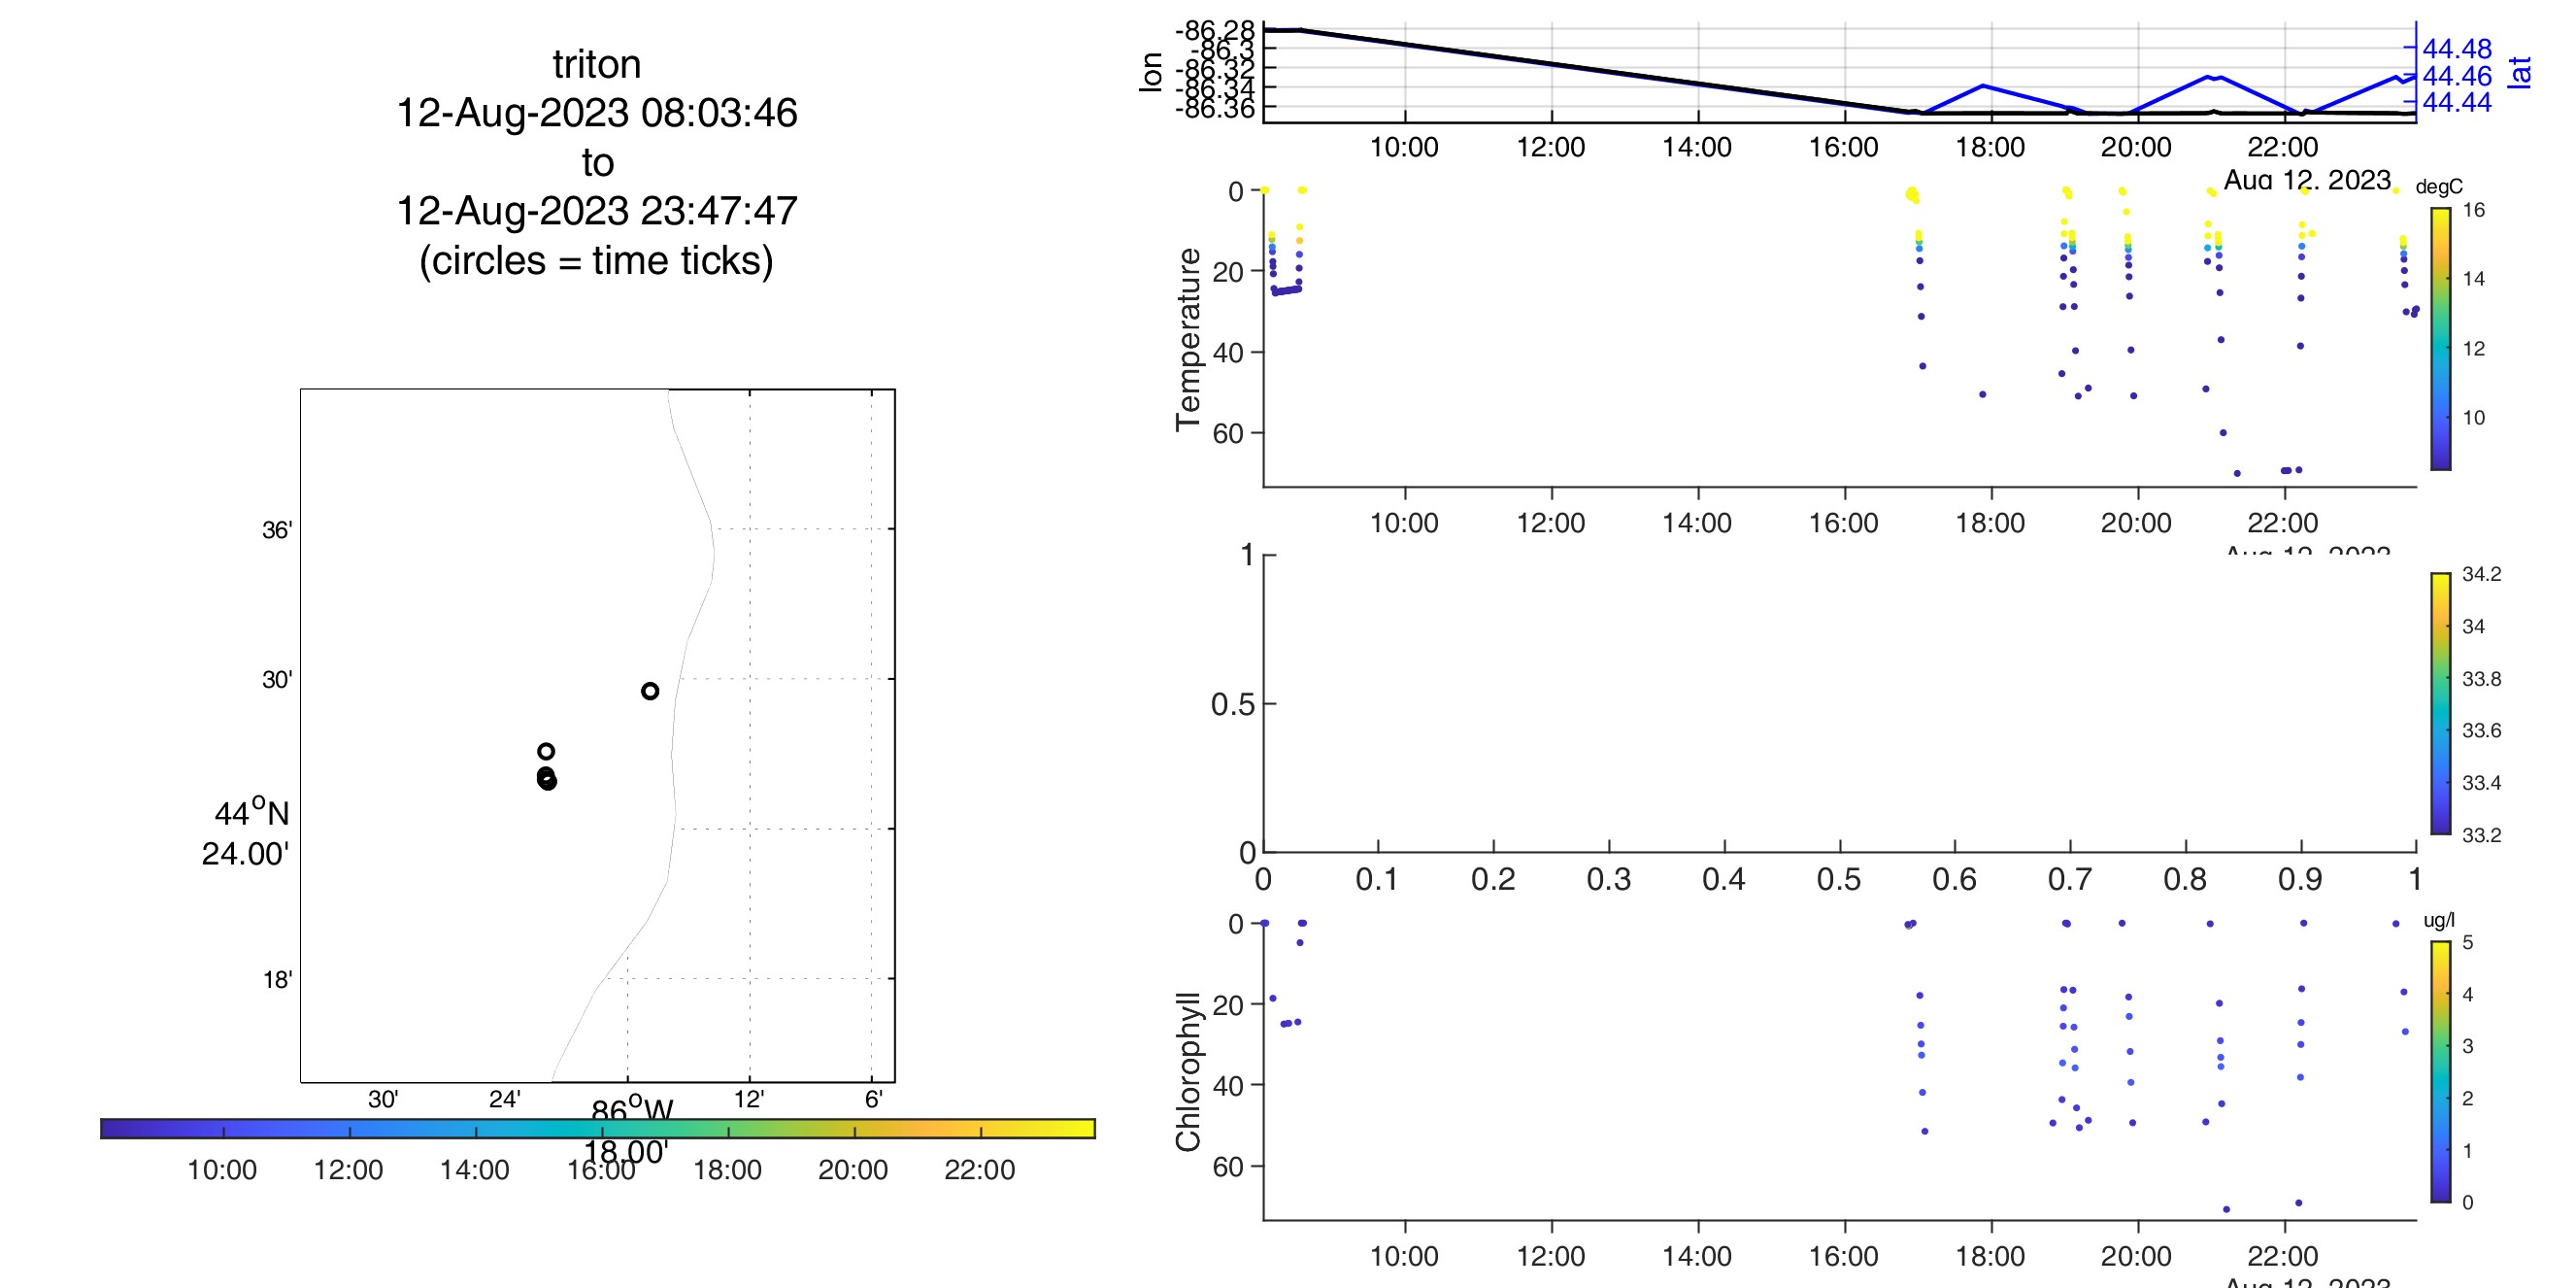Click the 'lon' axis label of the top plot
The height and width of the screenshot is (1288, 2576).
click(1151, 72)
